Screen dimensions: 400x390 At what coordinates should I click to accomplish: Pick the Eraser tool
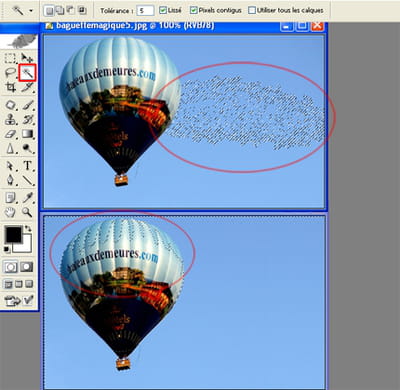(11, 134)
